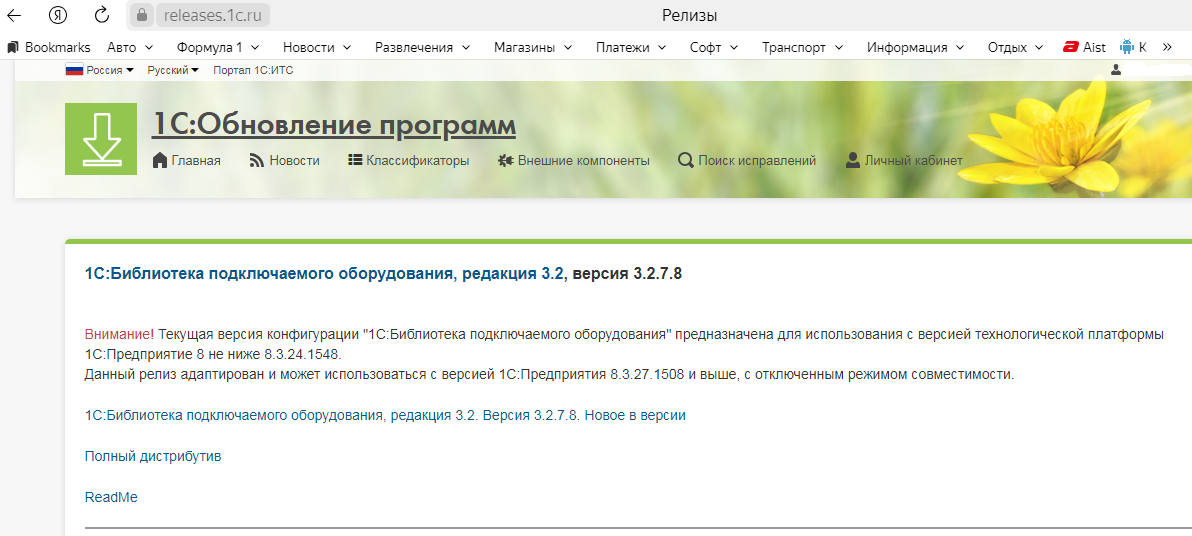Screen dimensions: 1192x536
Task: Click the green download logo
Action: click(x=101, y=139)
